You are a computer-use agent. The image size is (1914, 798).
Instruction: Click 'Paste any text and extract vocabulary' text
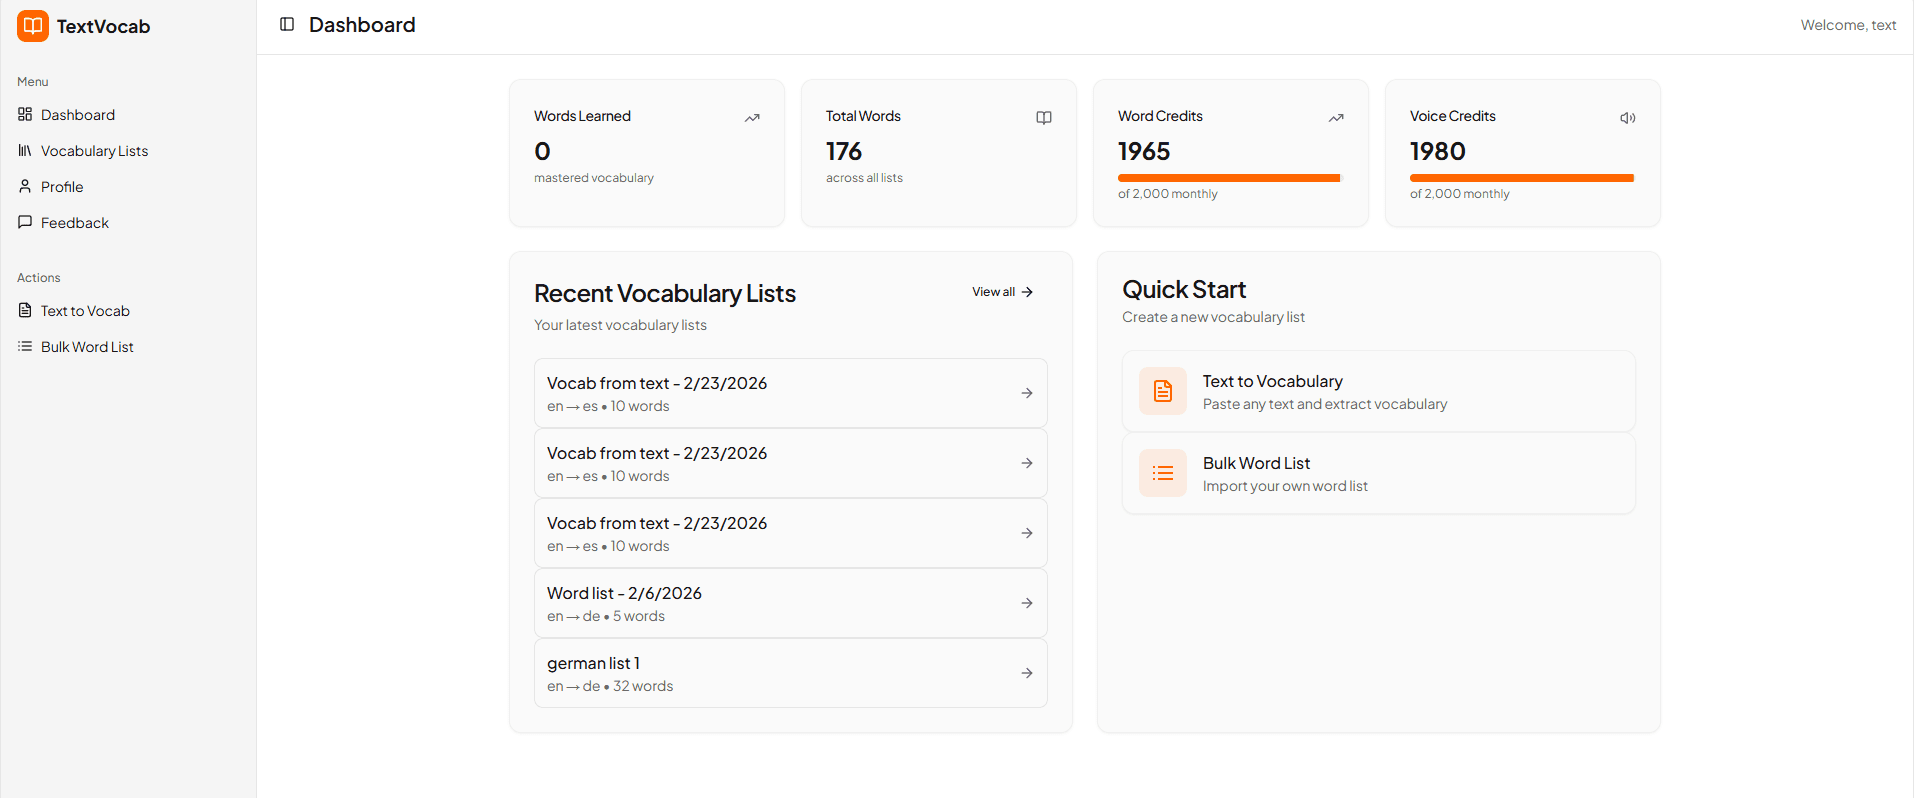click(x=1325, y=404)
